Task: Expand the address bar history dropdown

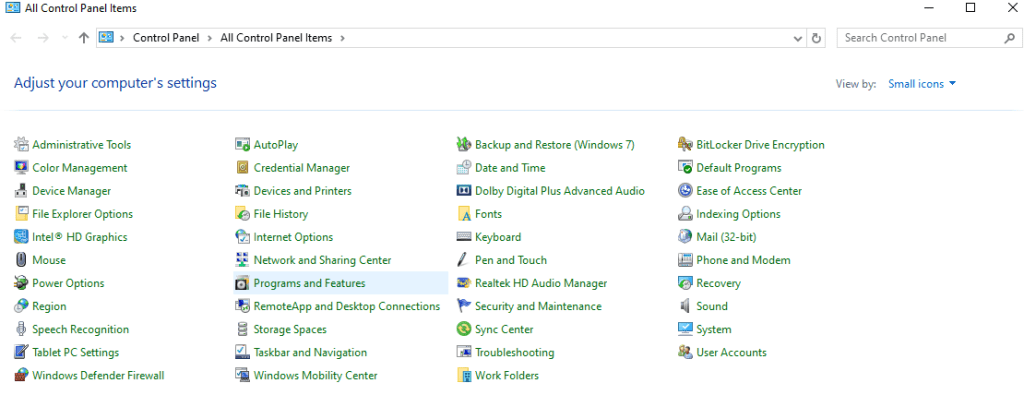Action: [797, 38]
